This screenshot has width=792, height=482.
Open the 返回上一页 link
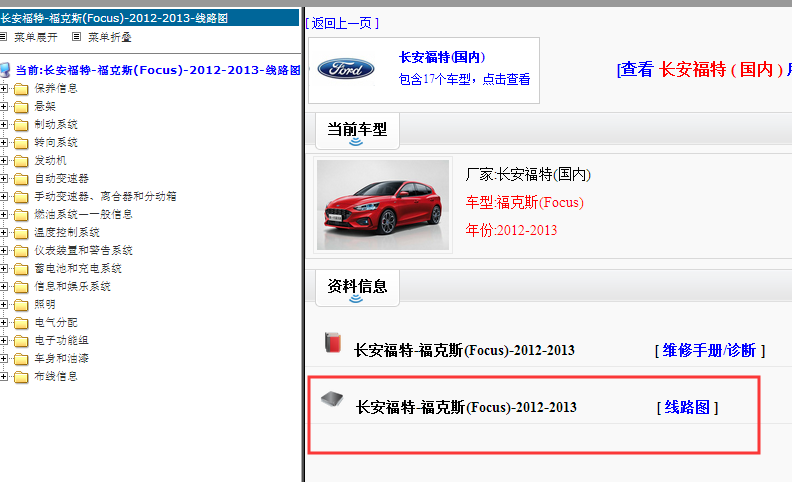click(342, 23)
